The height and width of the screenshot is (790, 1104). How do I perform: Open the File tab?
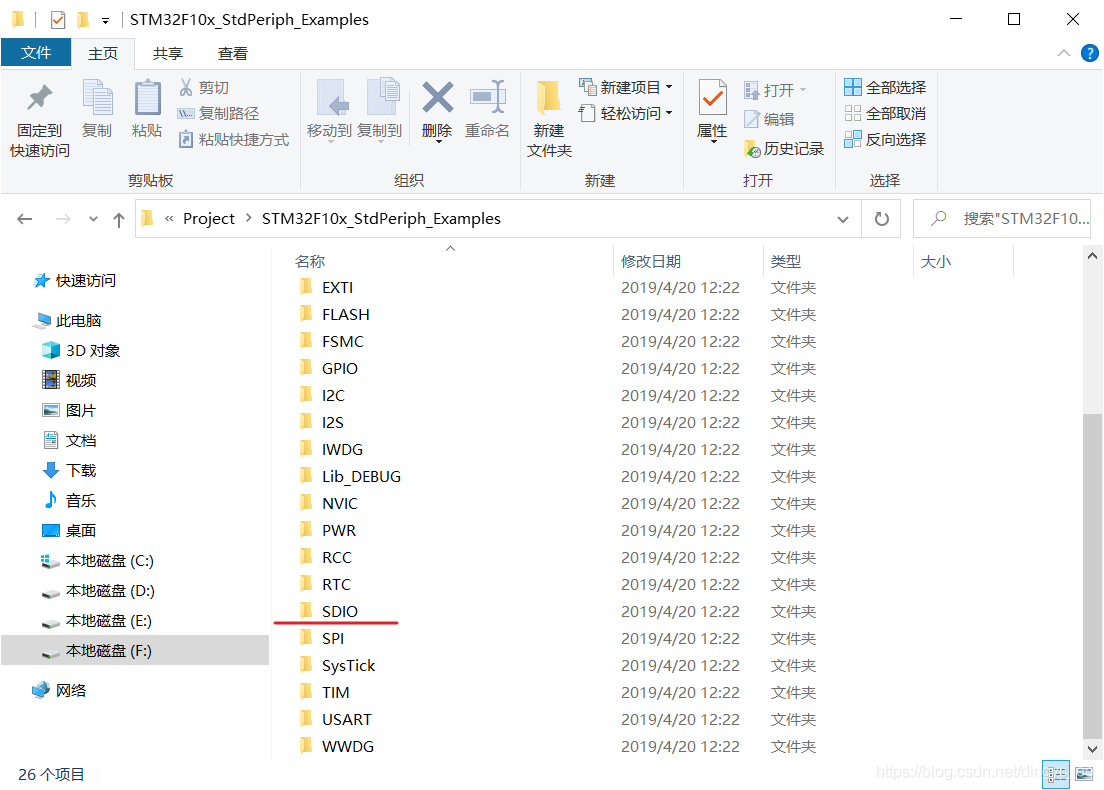(36, 53)
